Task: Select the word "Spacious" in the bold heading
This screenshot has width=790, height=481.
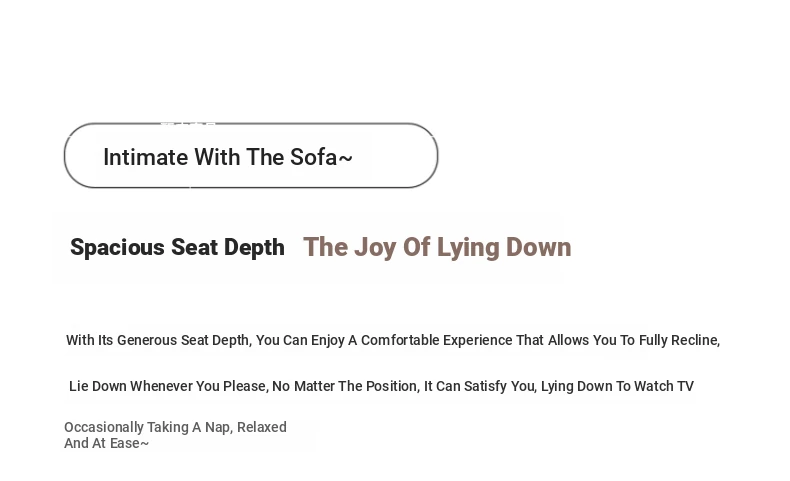Action: point(117,247)
